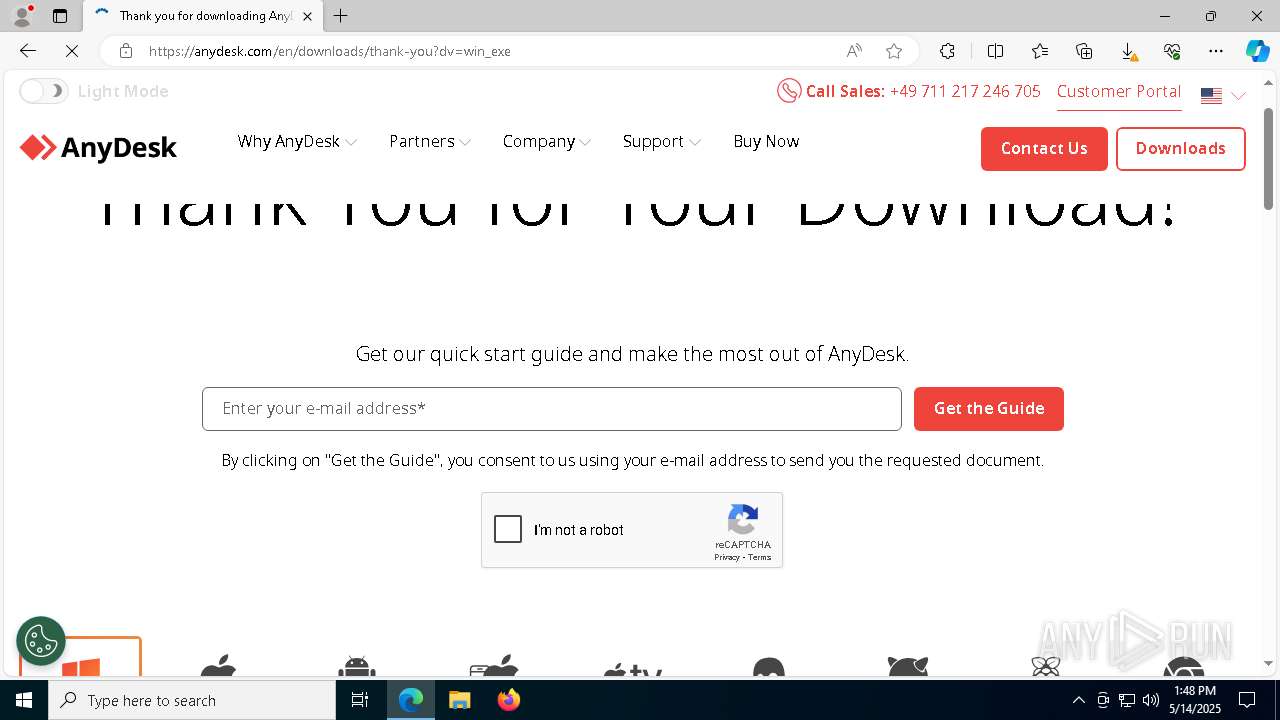Image resolution: width=1280 pixels, height=720 pixels.
Task: Expand the Company menu
Action: tap(547, 142)
